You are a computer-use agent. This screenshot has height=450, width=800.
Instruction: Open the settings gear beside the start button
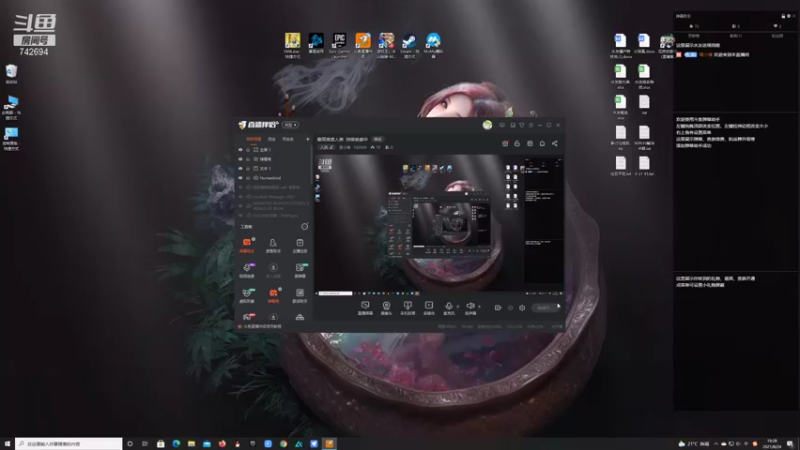click(522, 308)
